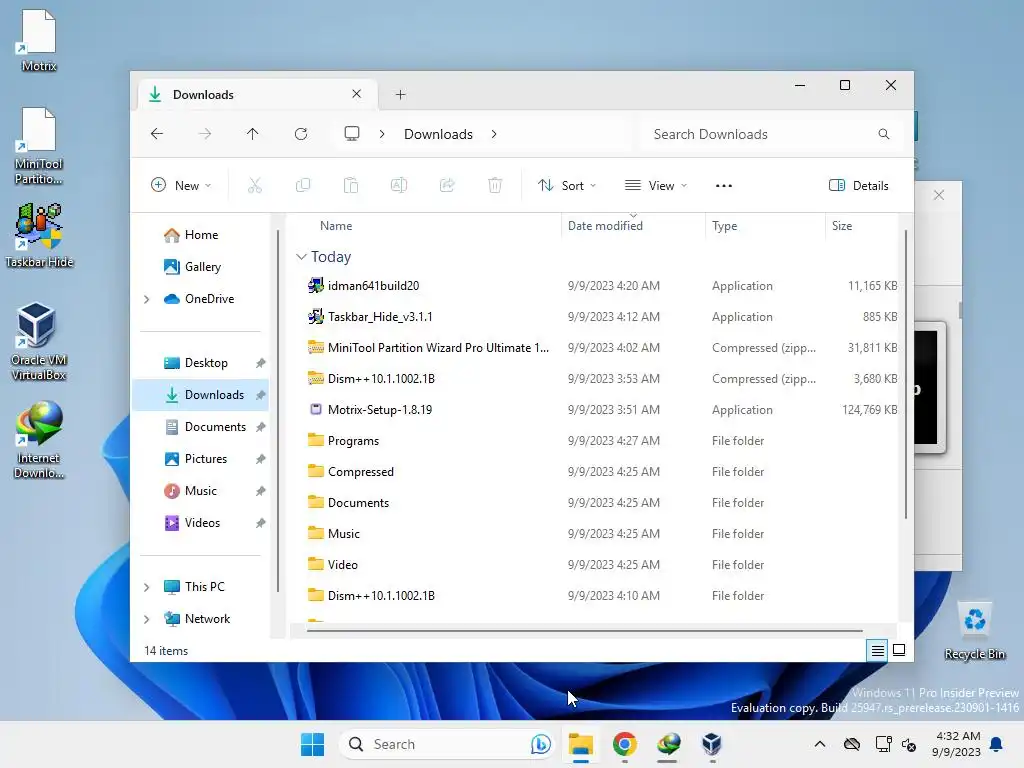Open Windows Start menu
Viewport: 1024px width, 768px height.
tap(313, 744)
